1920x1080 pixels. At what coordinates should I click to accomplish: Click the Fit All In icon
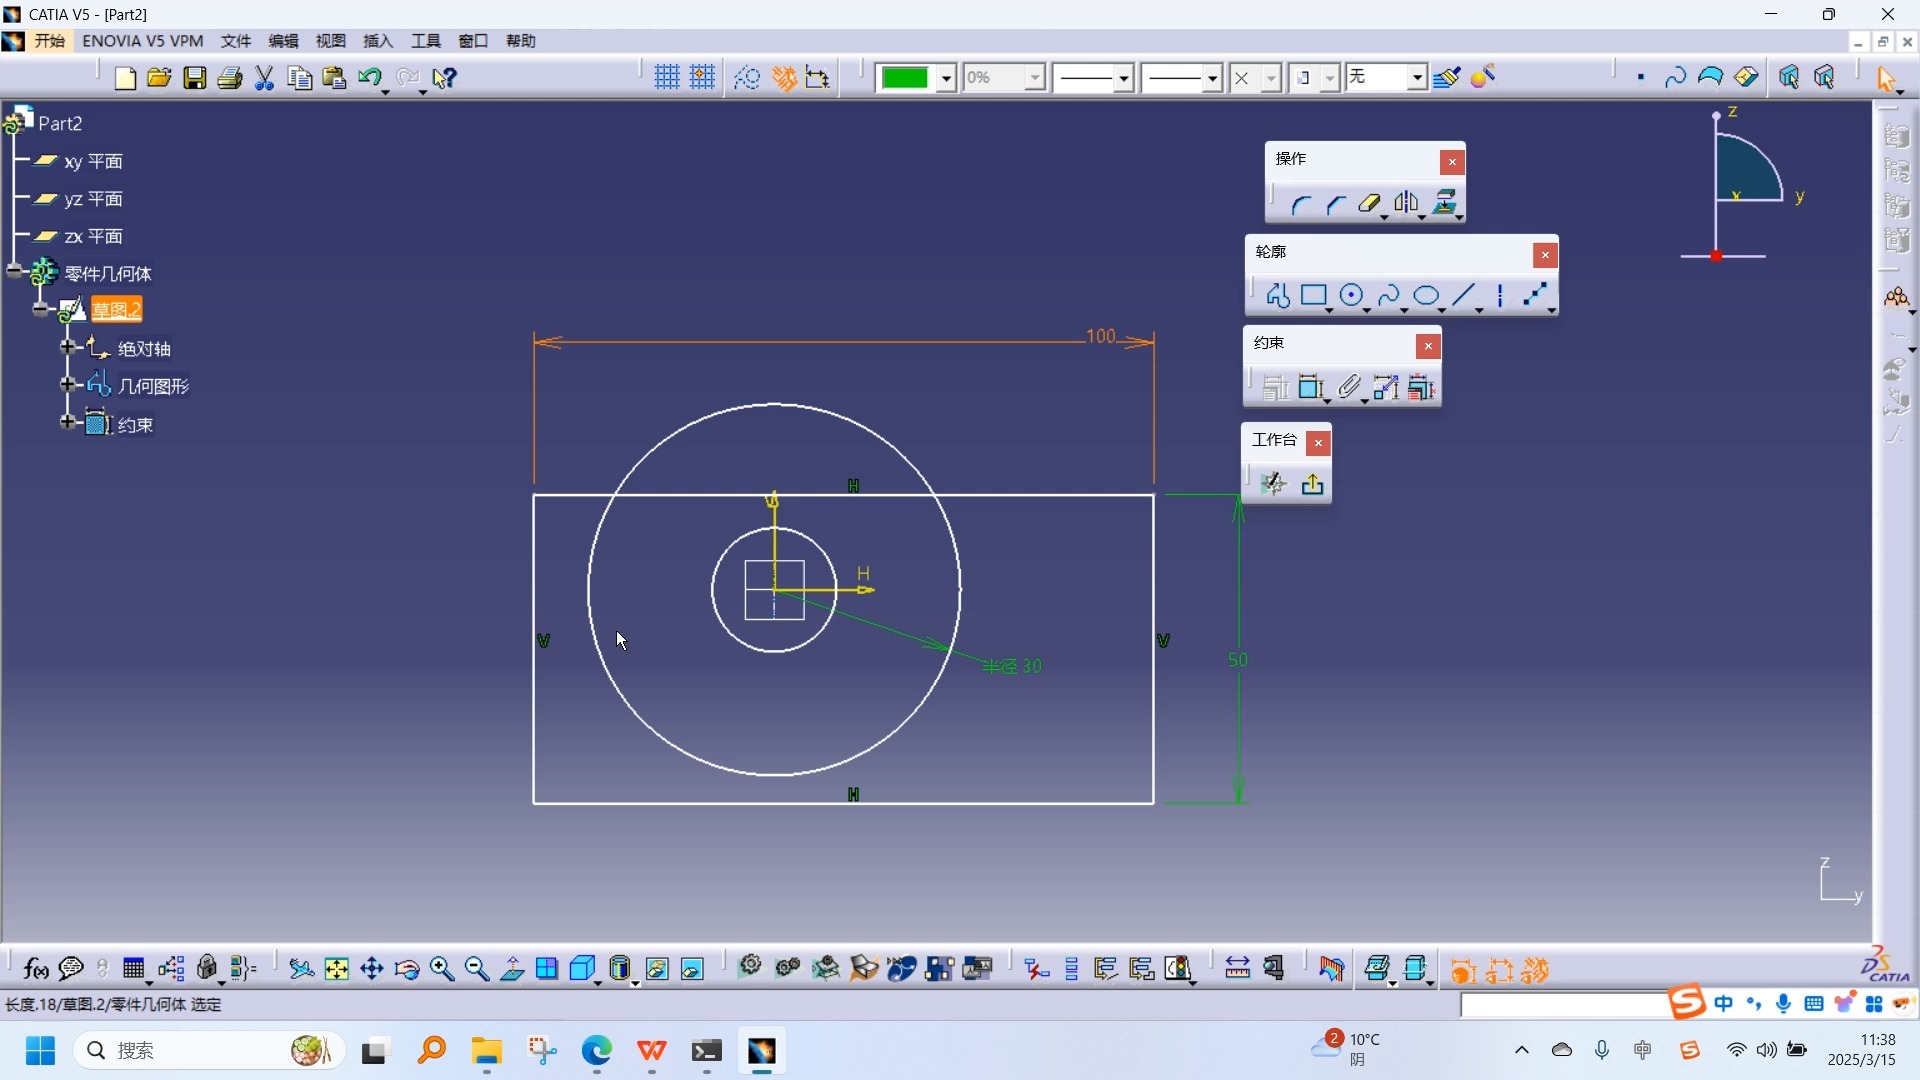337,969
